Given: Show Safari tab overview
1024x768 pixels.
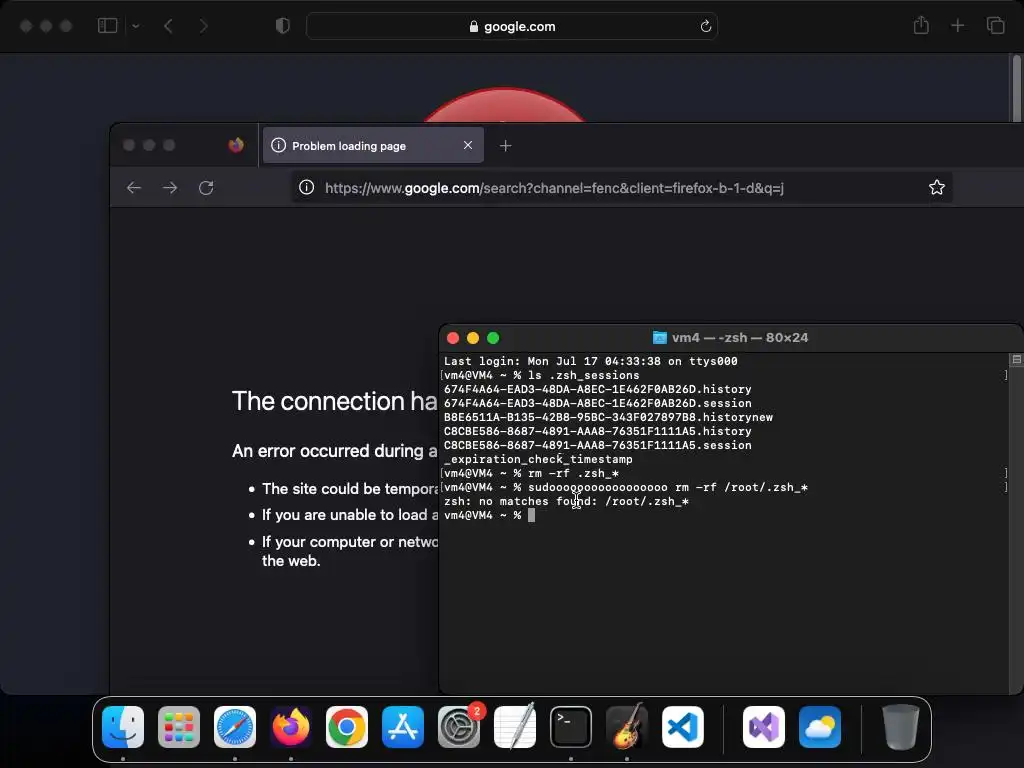Looking at the screenshot, I should (x=995, y=25).
